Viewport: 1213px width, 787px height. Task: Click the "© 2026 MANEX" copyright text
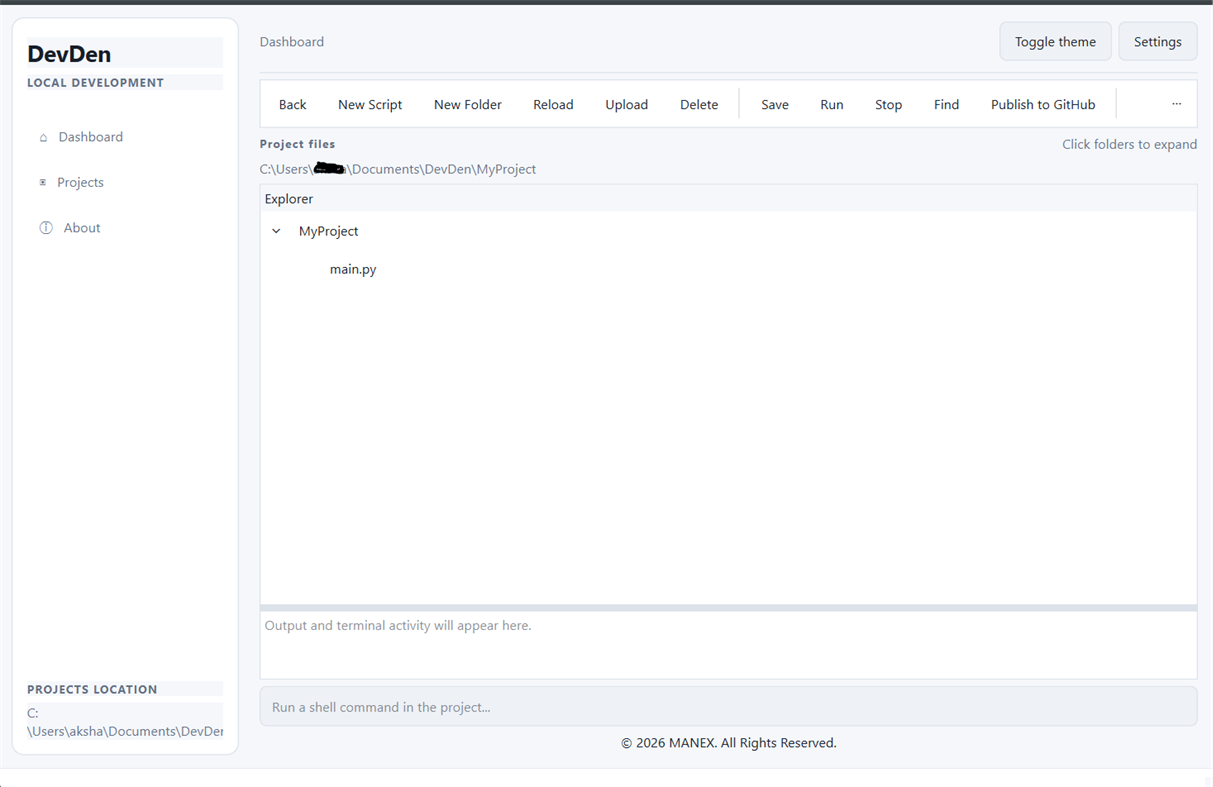728,743
